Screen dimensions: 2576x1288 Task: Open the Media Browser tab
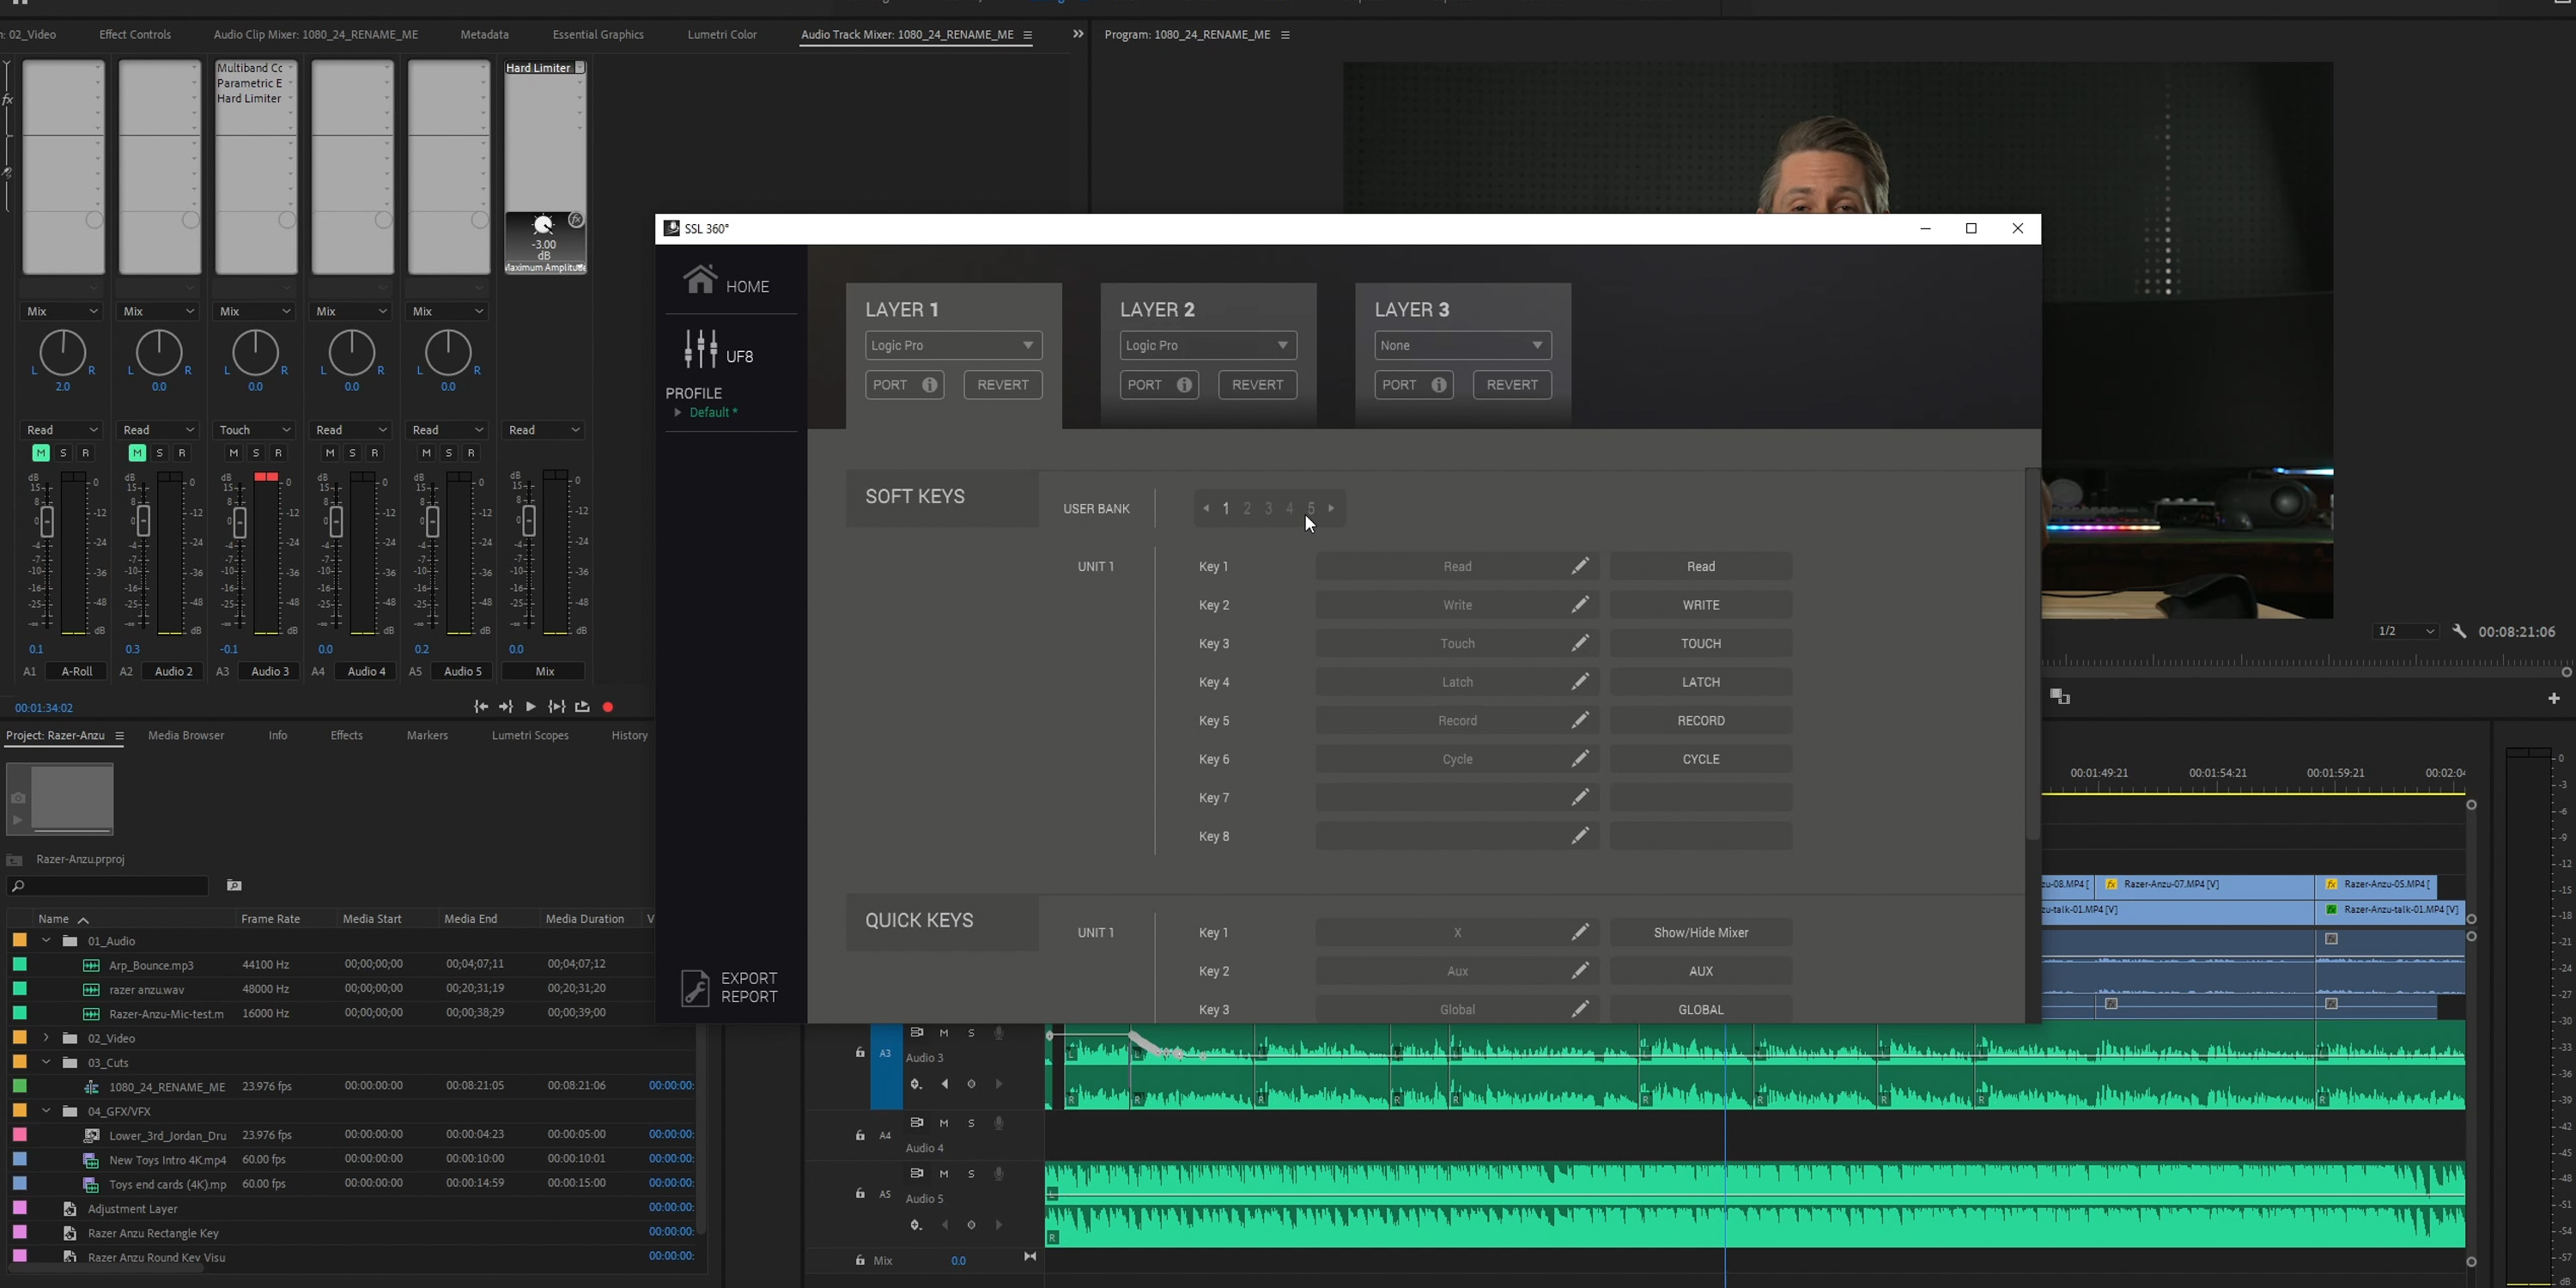click(185, 735)
